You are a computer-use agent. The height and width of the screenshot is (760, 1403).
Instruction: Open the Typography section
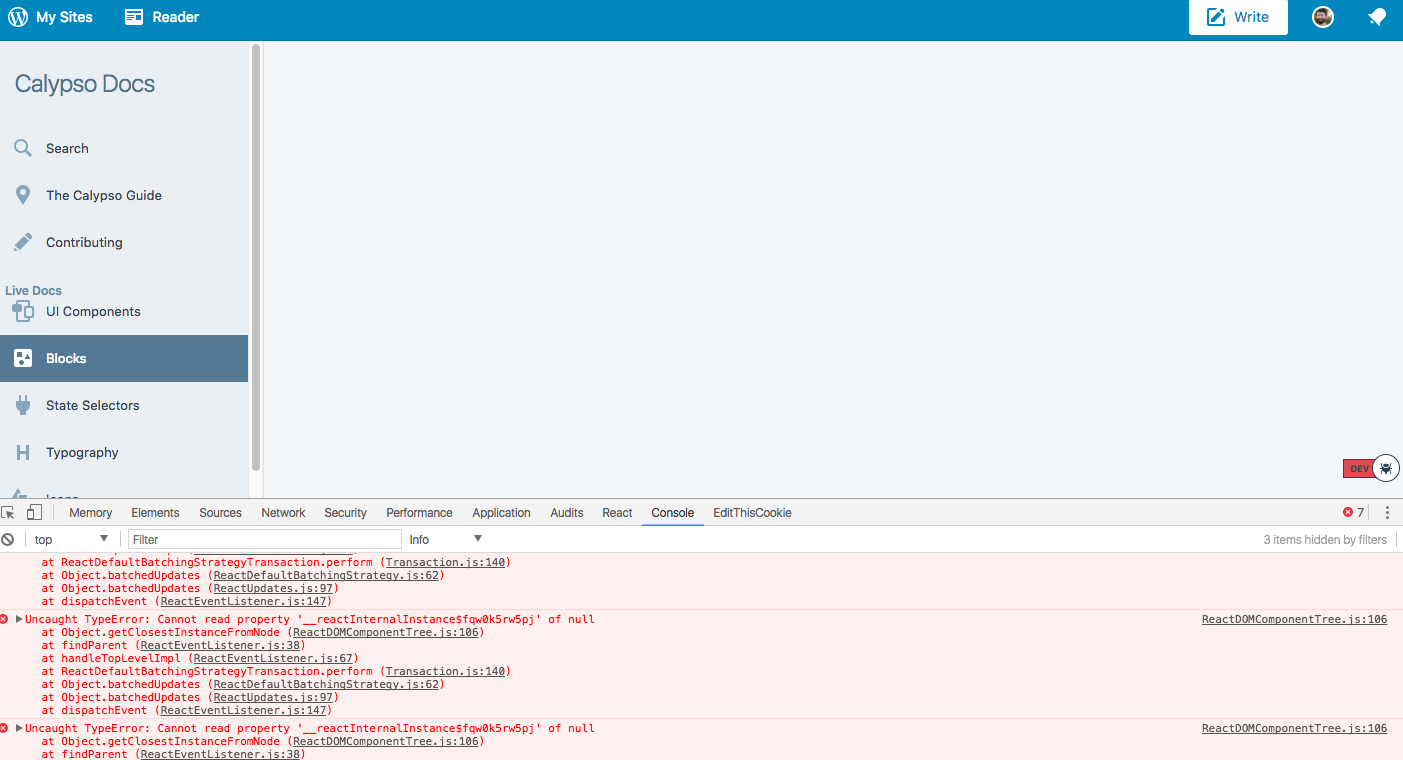pyautogui.click(x=124, y=452)
